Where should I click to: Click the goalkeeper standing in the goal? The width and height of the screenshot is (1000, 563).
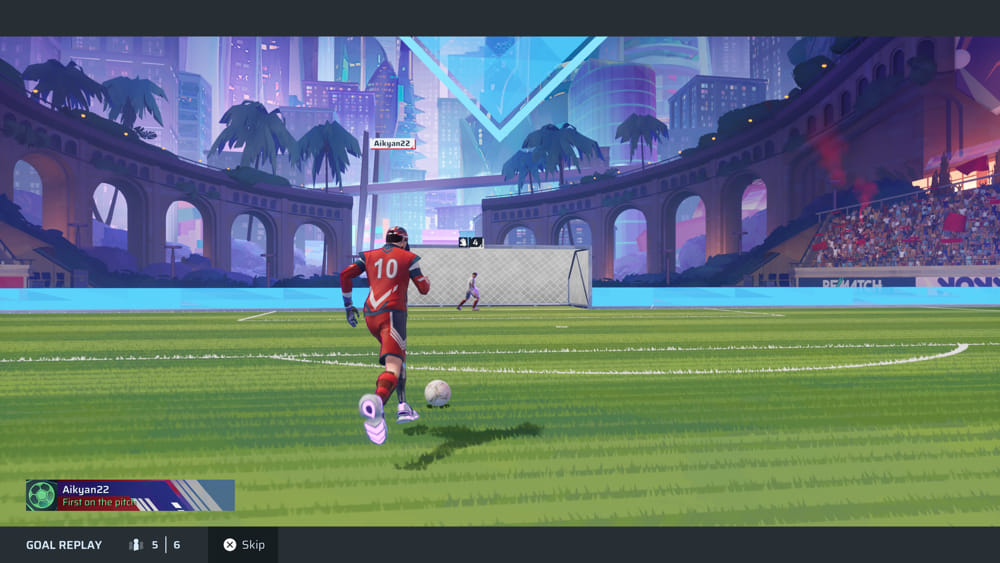pyautogui.click(x=471, y=290)
